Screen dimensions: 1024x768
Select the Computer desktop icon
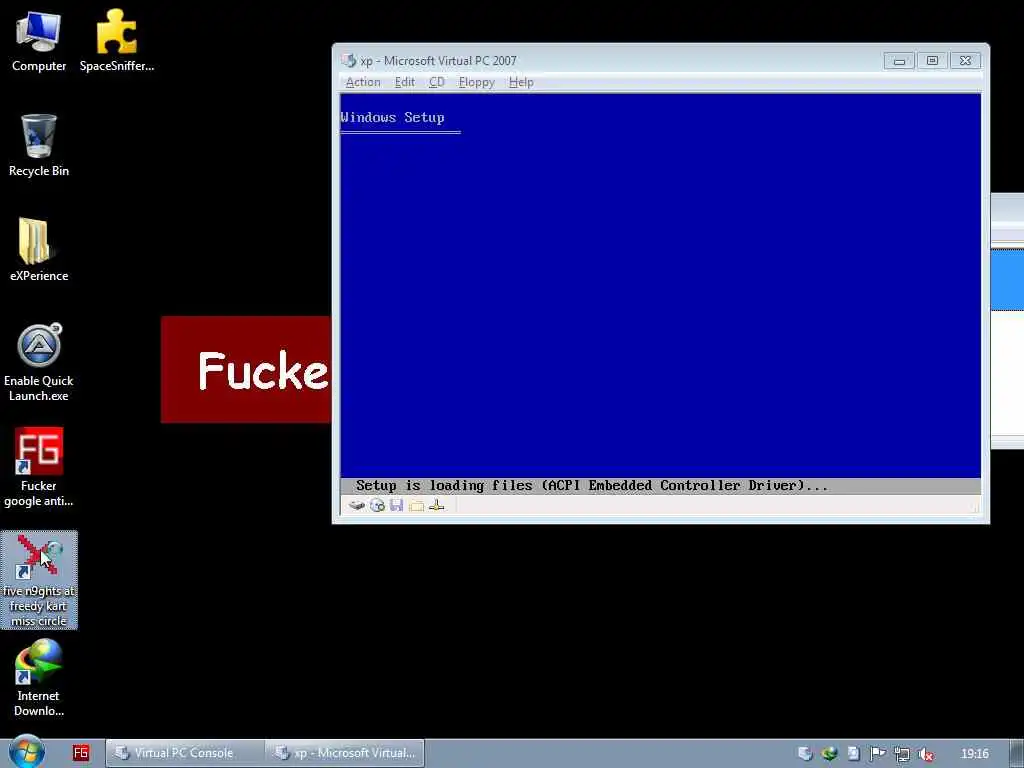tap(39, 40)
